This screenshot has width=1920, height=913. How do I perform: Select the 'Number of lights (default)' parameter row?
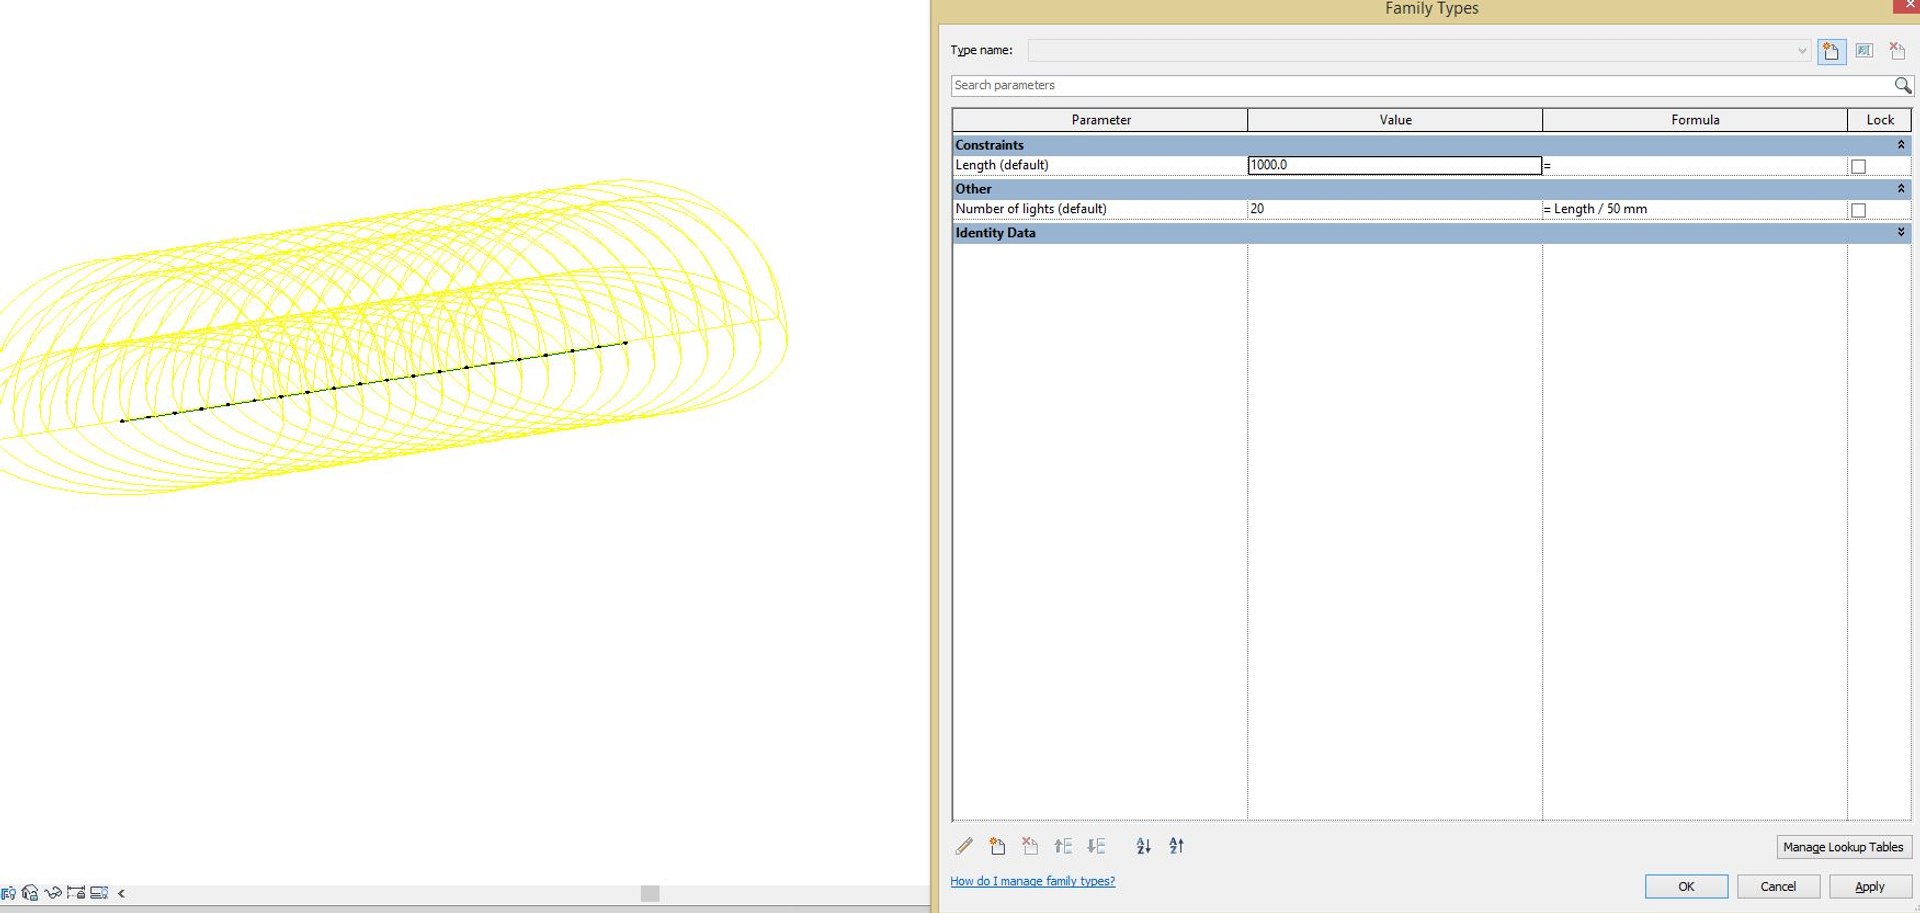pos(1100,210)
